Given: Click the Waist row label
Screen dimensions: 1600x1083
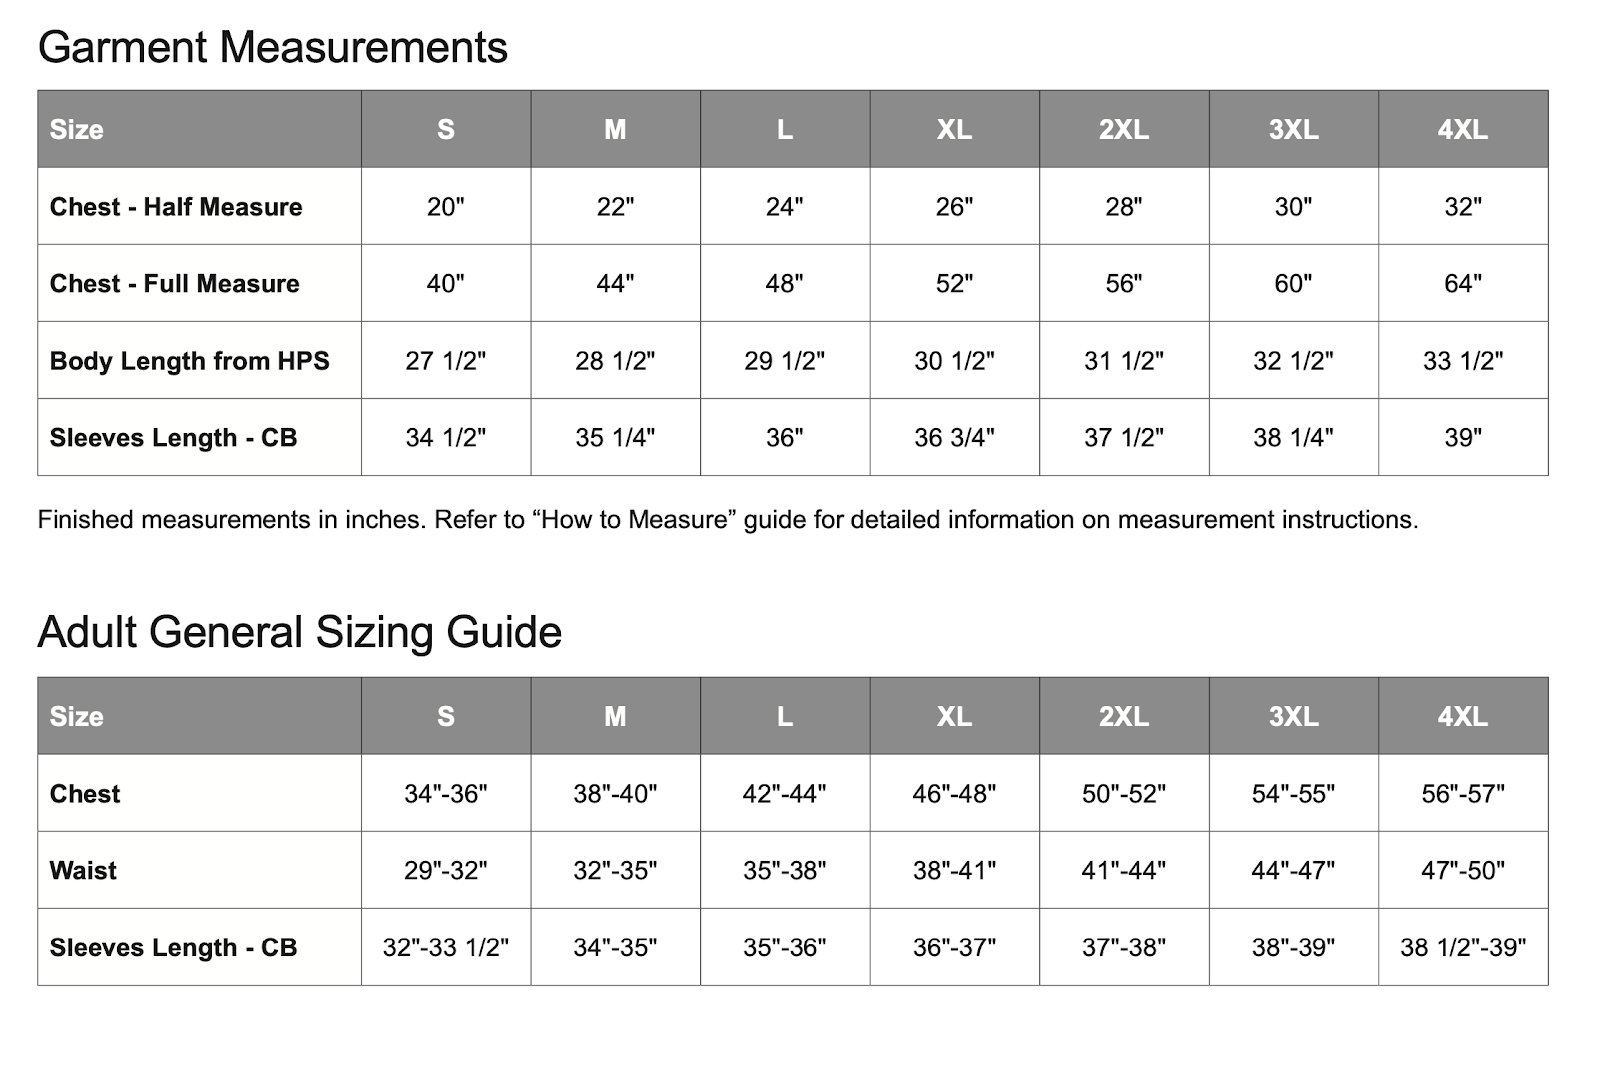Looking at the screenshot, I should click(x=83, y=871).
